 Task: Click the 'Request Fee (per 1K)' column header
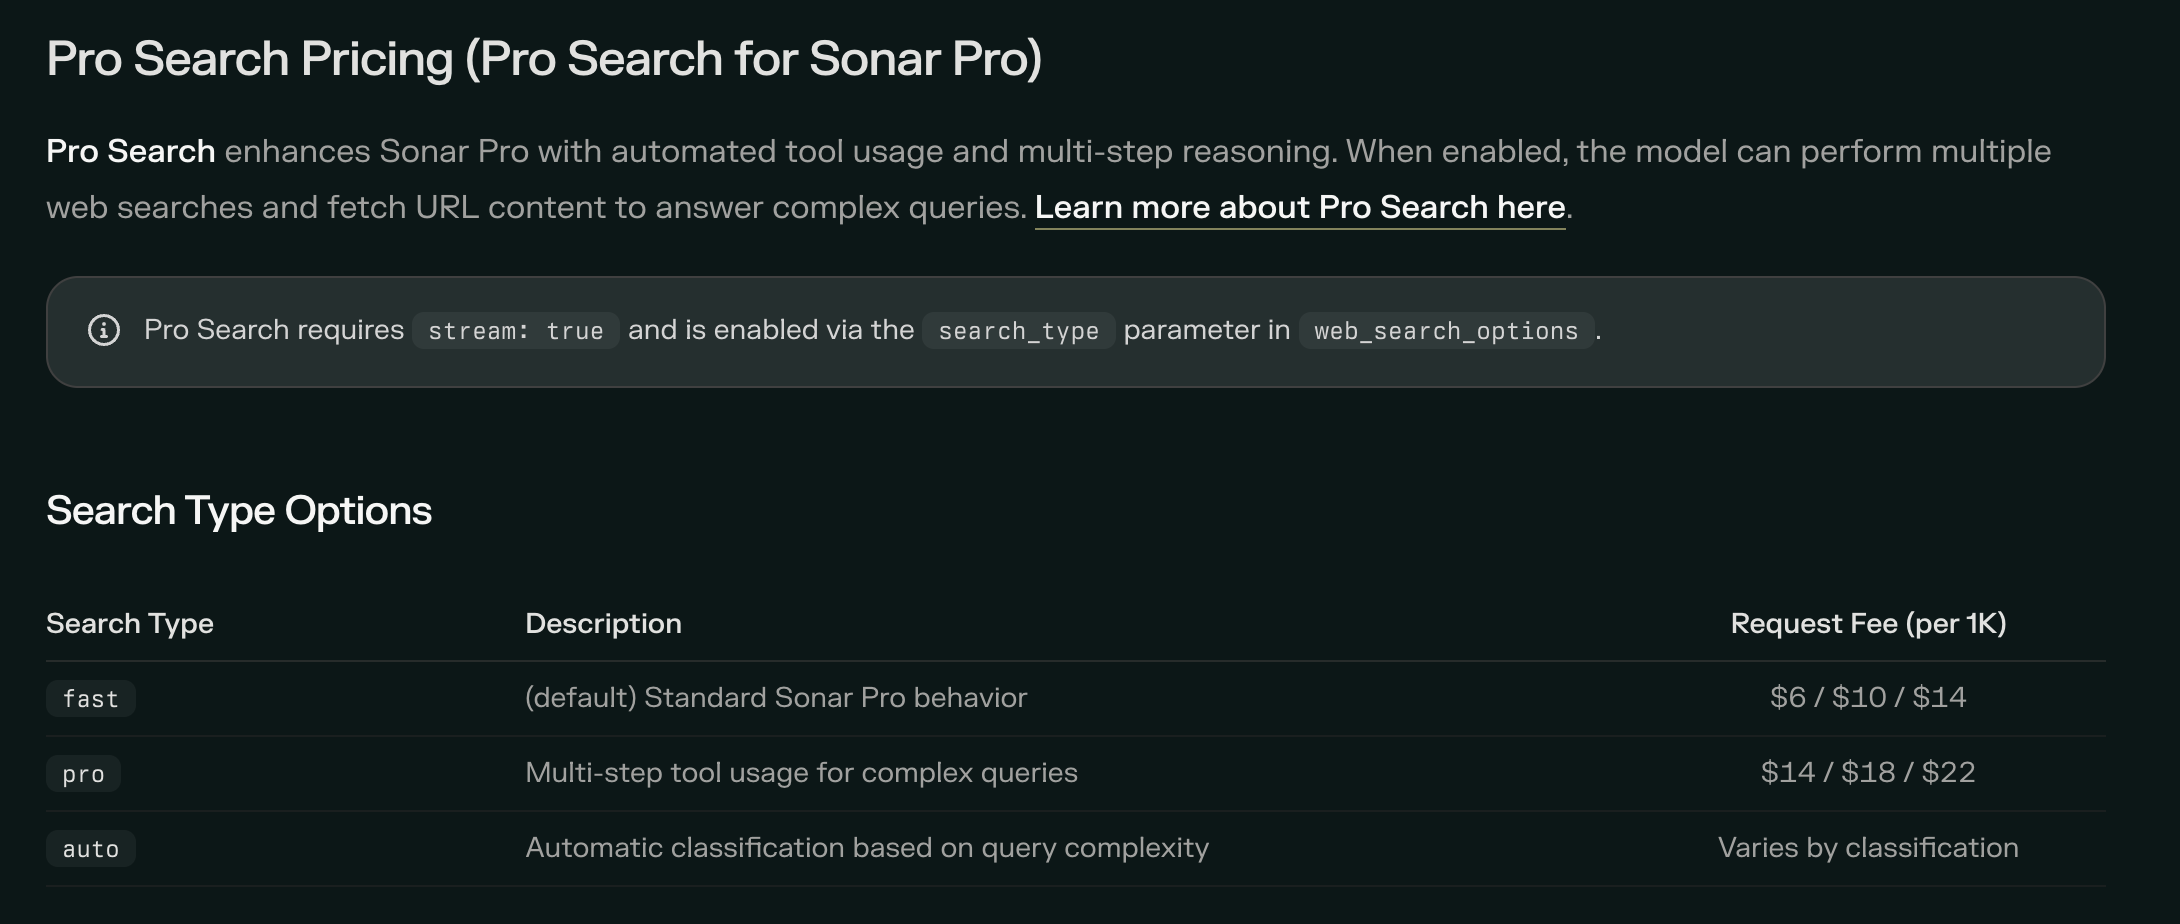pos(1867,623)
